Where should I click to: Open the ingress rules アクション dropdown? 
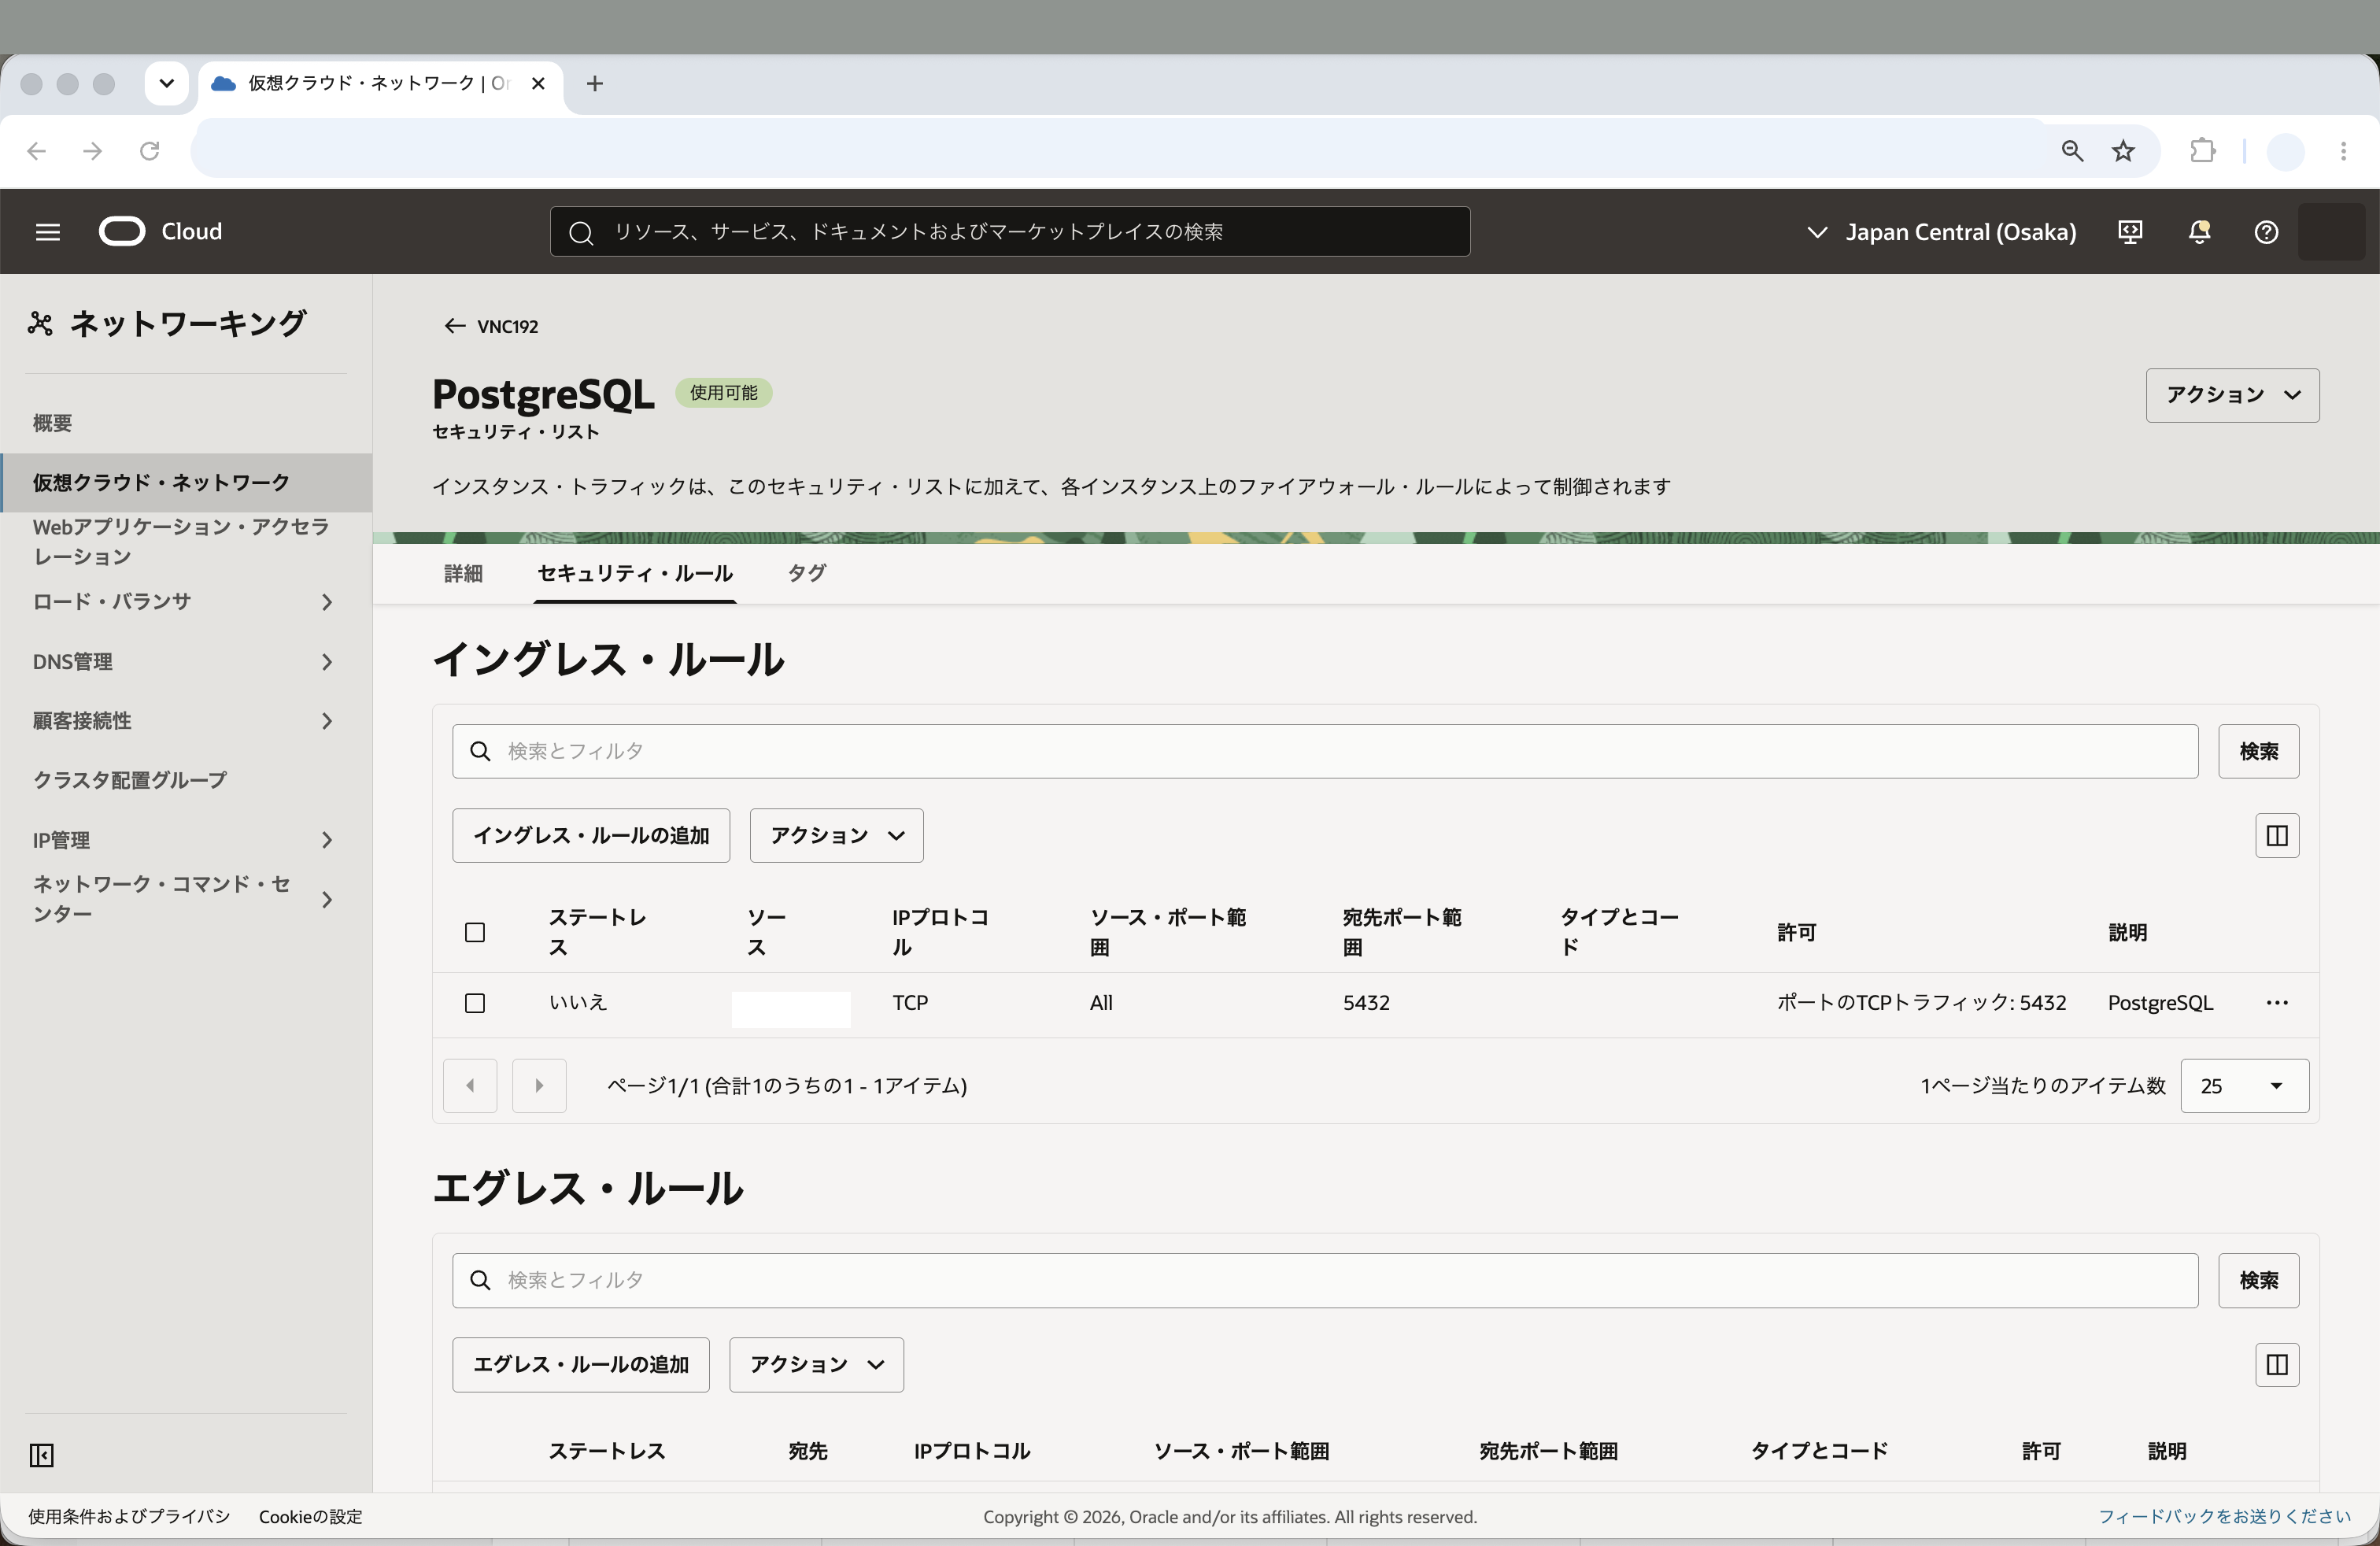(836, 836)
